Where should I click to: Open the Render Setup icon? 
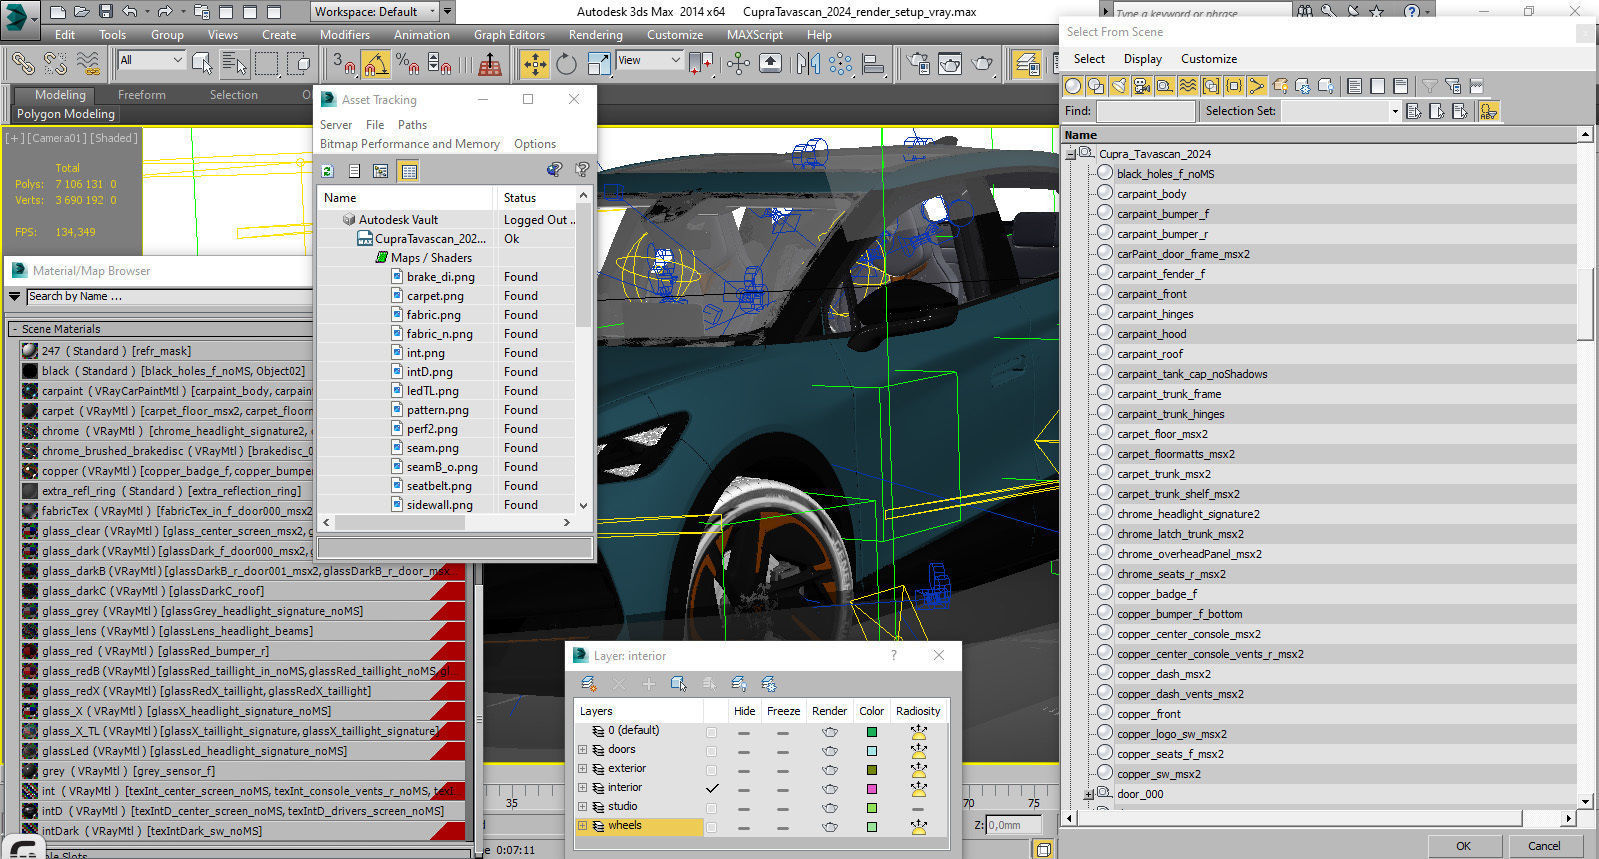pyautogui.click(x=918, y=64)
